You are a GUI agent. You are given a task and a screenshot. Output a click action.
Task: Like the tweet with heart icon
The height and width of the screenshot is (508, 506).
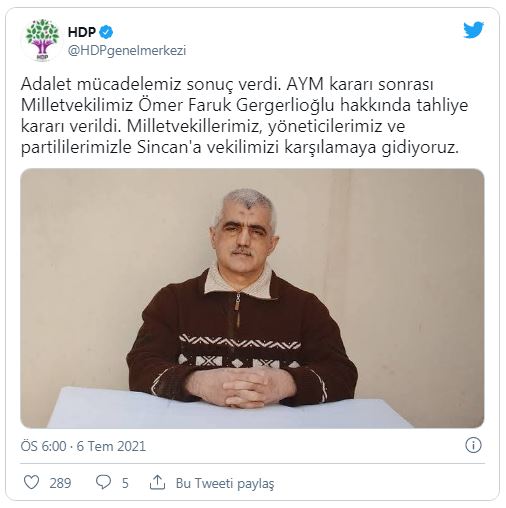click(x=32, y=482)
